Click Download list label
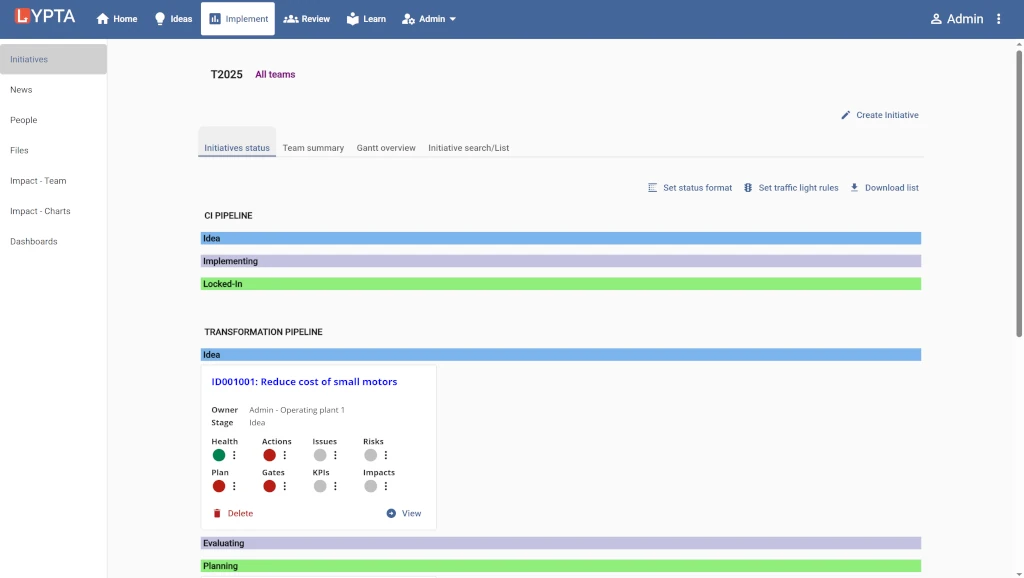The height and width of the screenshot is (578, 1024). 891,187
